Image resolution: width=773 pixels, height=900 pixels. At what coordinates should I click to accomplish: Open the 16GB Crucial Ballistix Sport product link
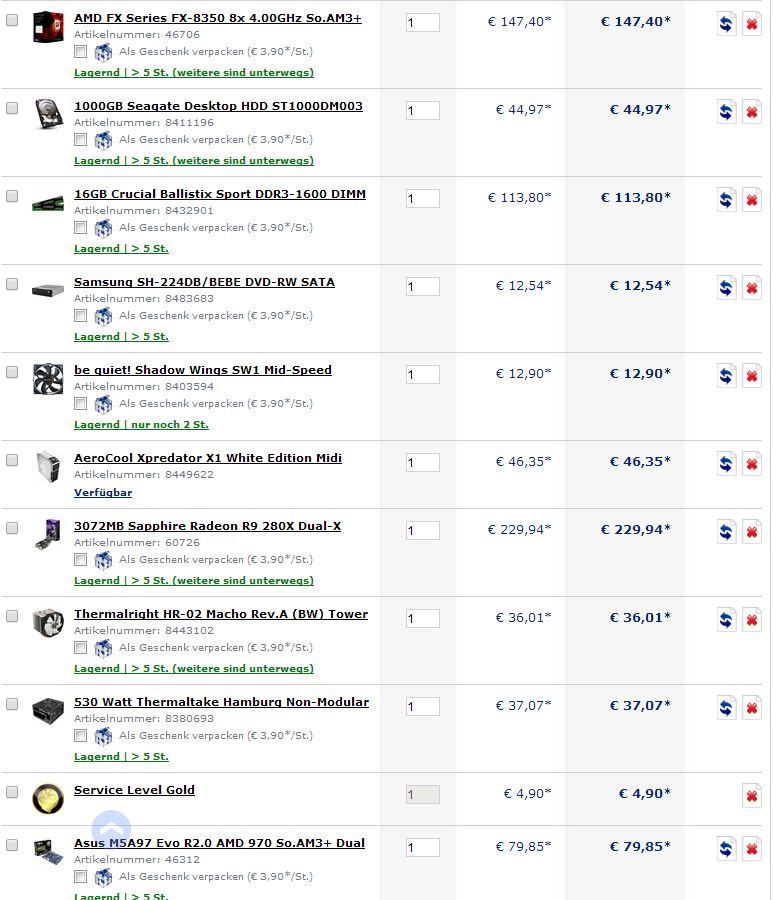220,194
